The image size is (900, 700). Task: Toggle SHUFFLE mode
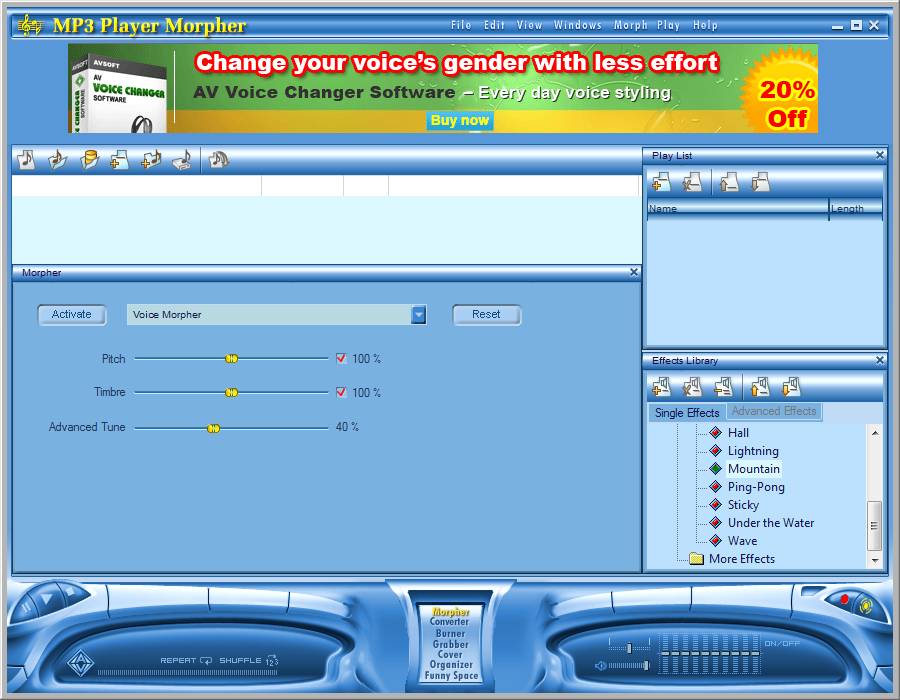(249, 660)
